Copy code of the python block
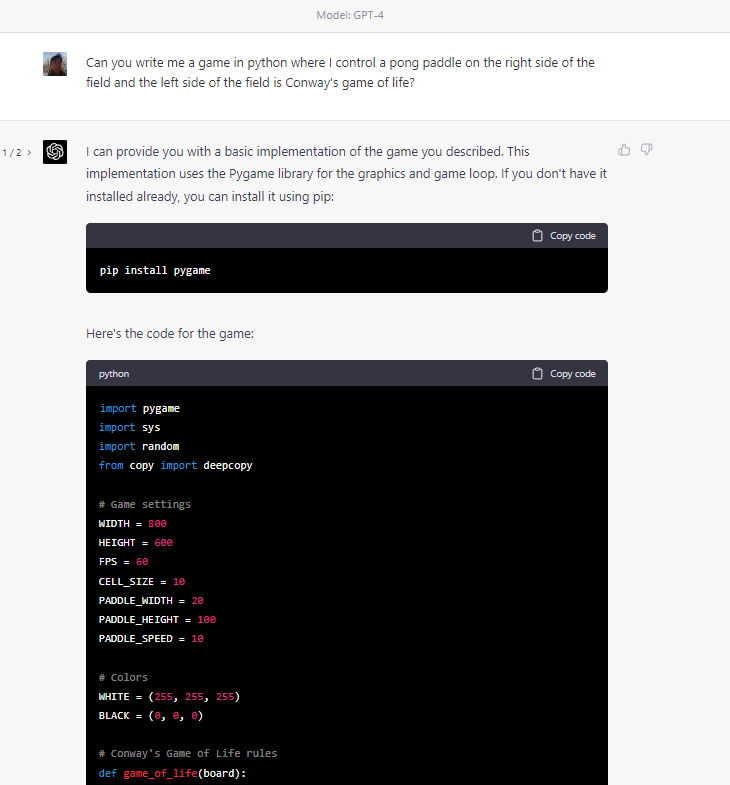Screen dimensions: 730x785 [x=564, y=374]
